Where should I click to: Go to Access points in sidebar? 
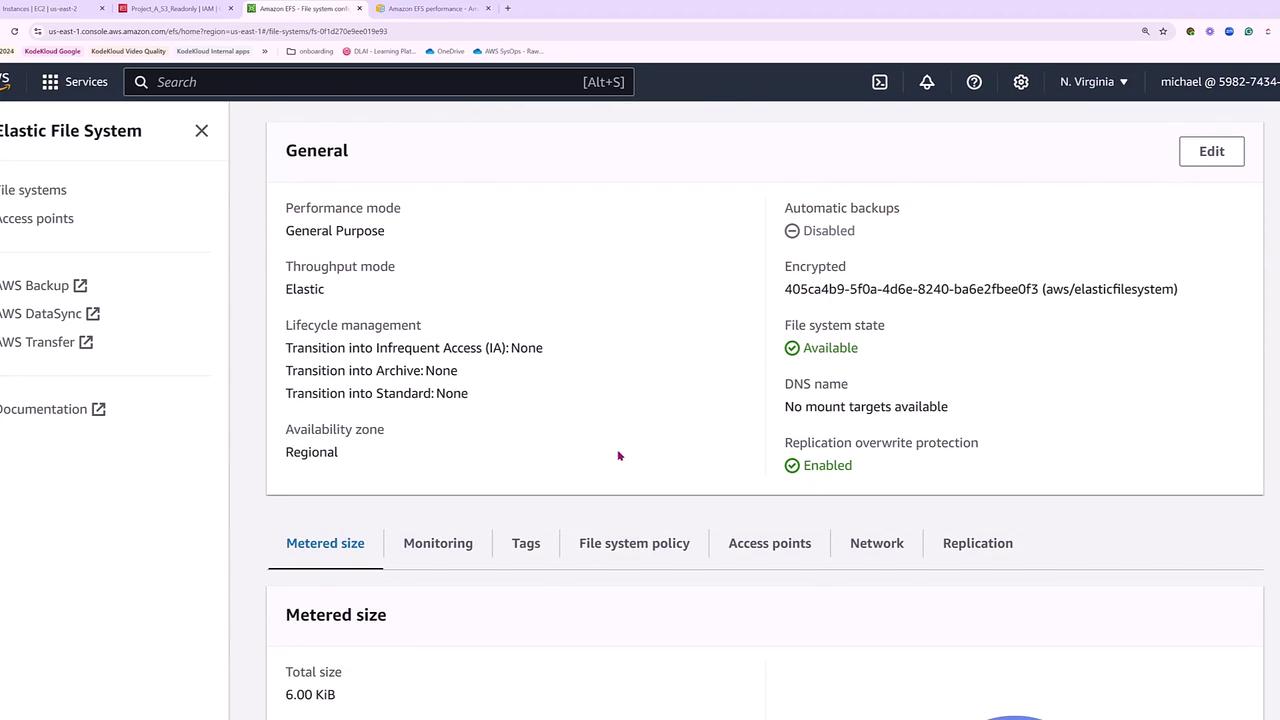click(x=36, y=218)
